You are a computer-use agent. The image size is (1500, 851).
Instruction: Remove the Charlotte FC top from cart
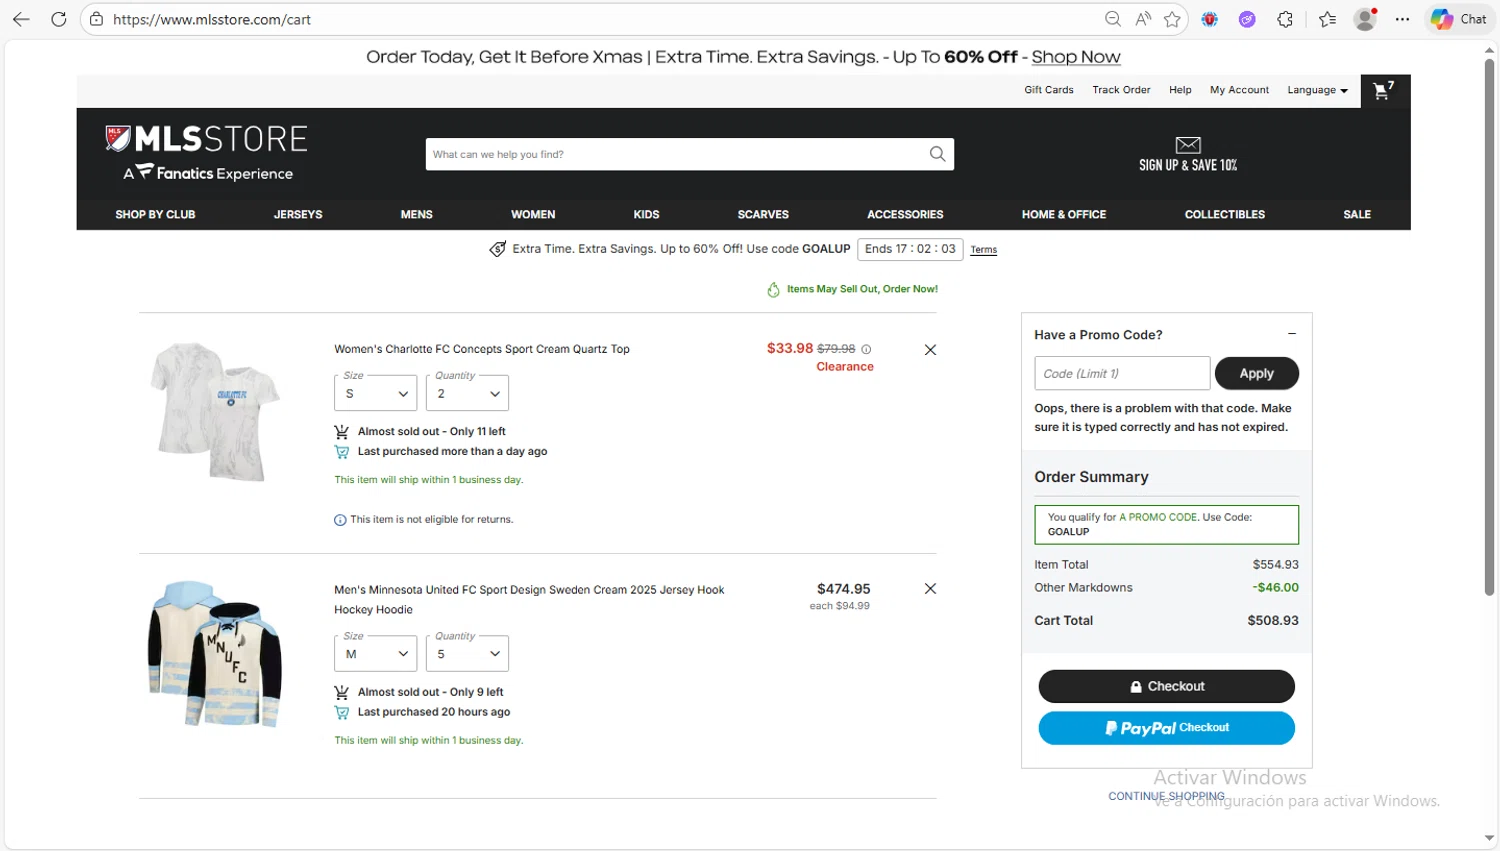[x=930, y=350]
